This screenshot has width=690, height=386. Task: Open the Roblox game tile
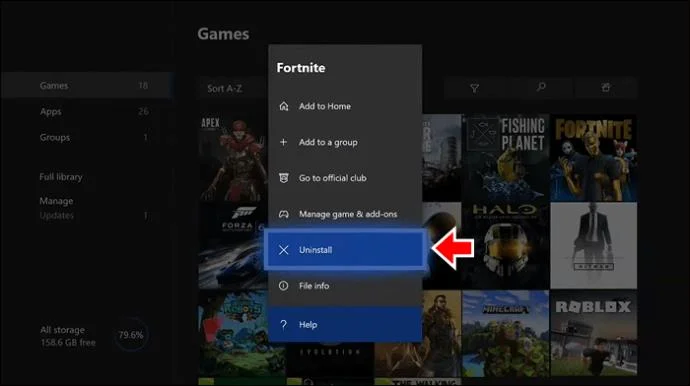(594, 333)
